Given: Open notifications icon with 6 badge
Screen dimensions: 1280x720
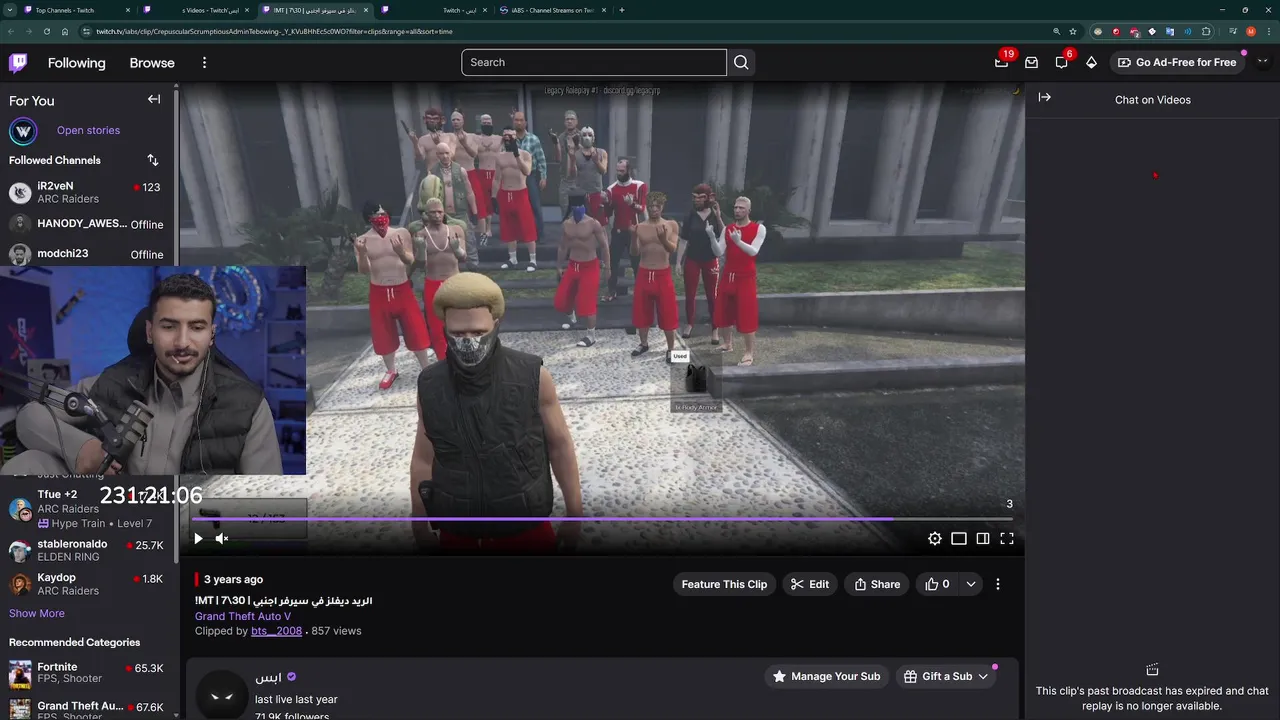Looking at the screenshot, I should pos(1062,62).
